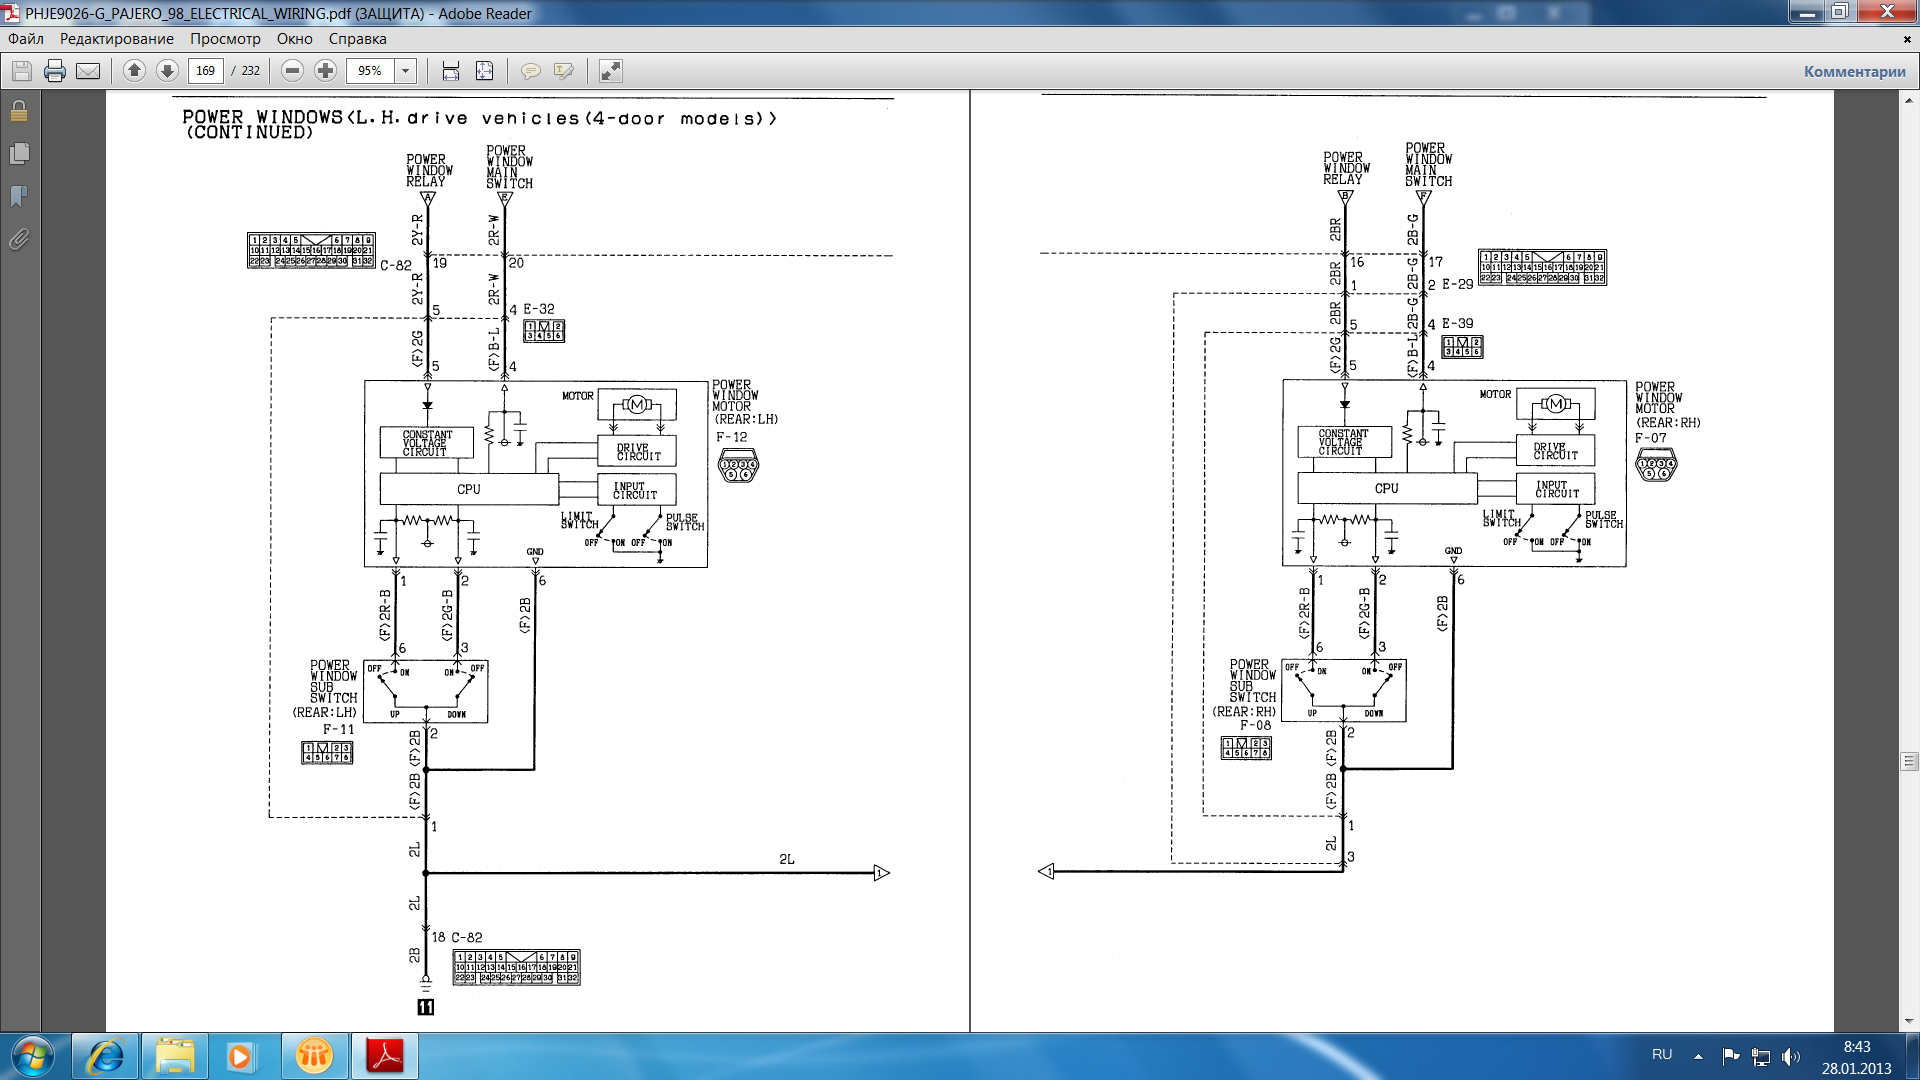Click the vertical scrollbar thumb
1920x1080 pixels.
[1909, 762]
